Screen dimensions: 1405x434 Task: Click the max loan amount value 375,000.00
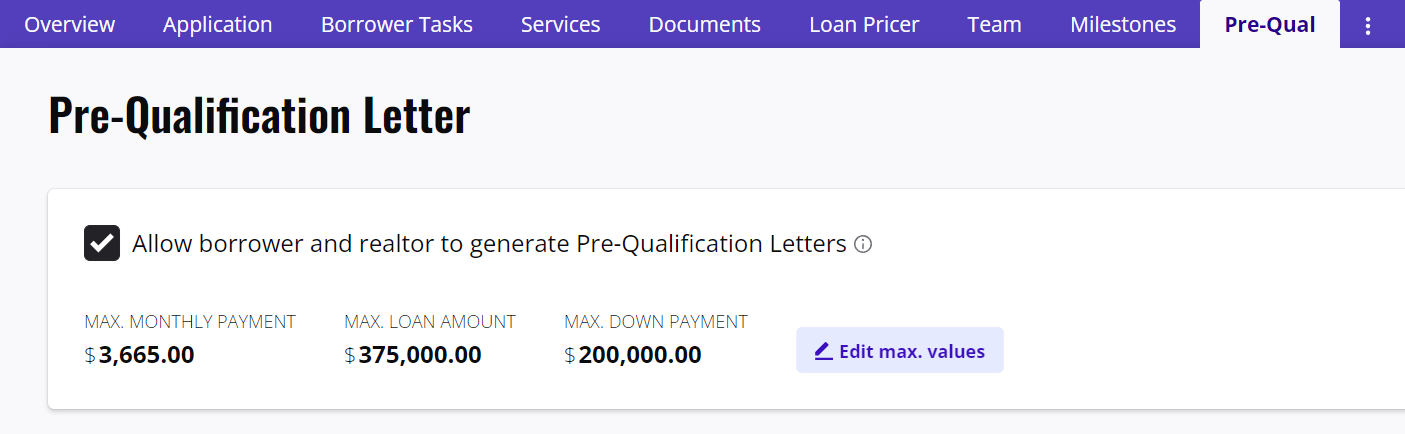tap(420, 355)
